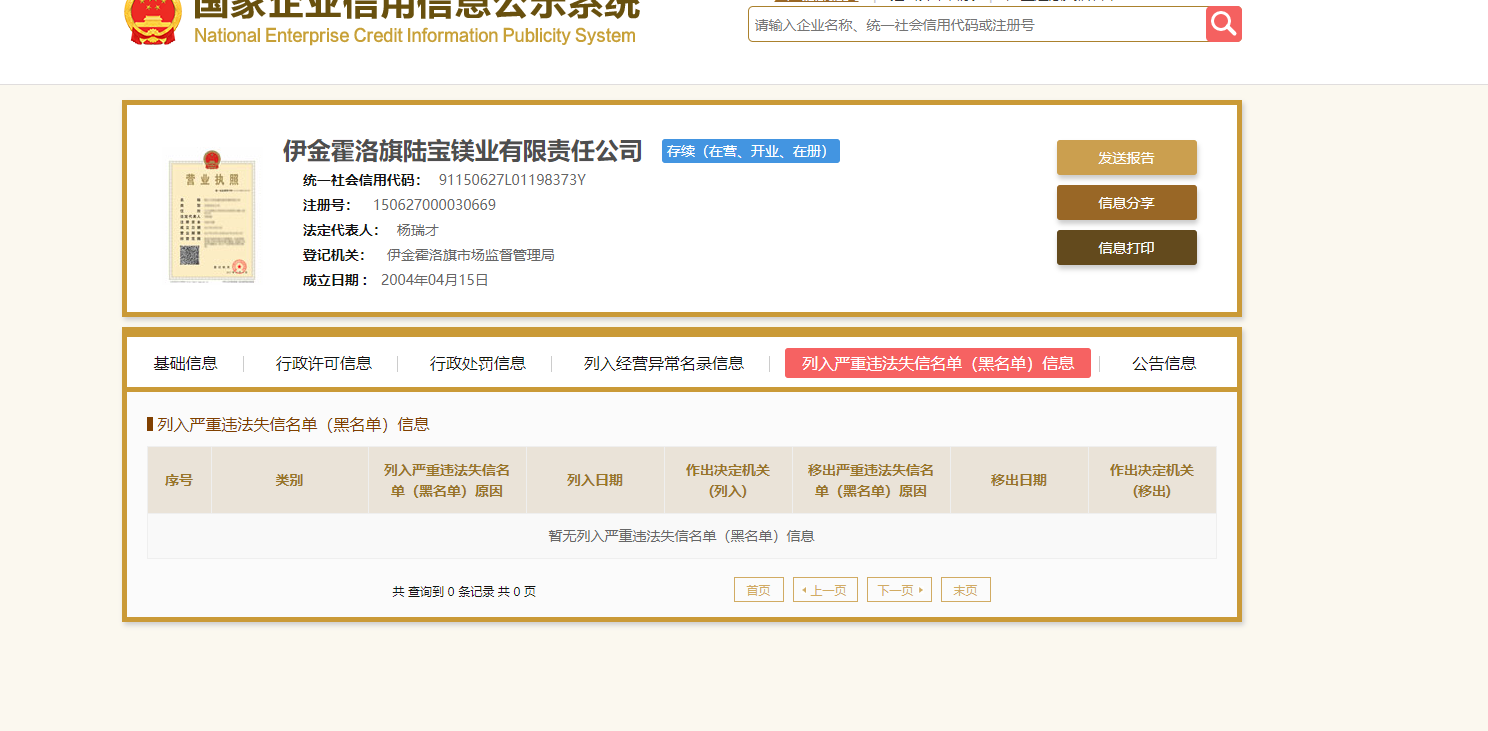
Task: Click the 上一页 pagination button
Action: coord(825,590)
